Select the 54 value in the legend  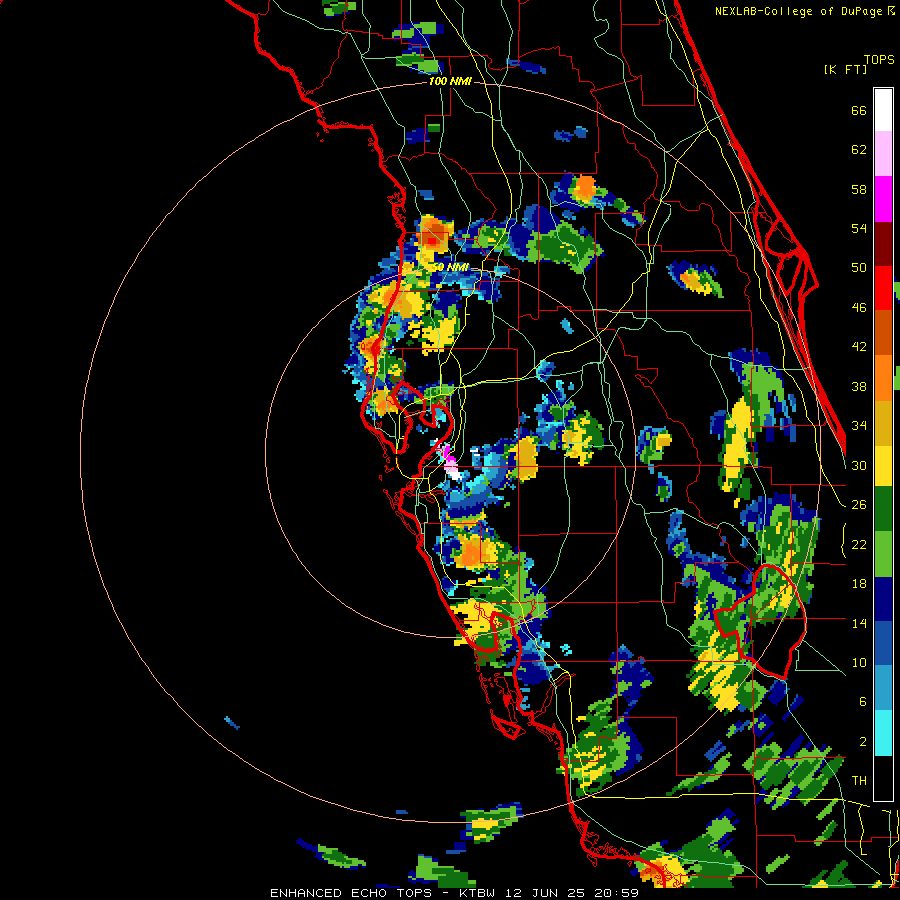coord(859,228)
